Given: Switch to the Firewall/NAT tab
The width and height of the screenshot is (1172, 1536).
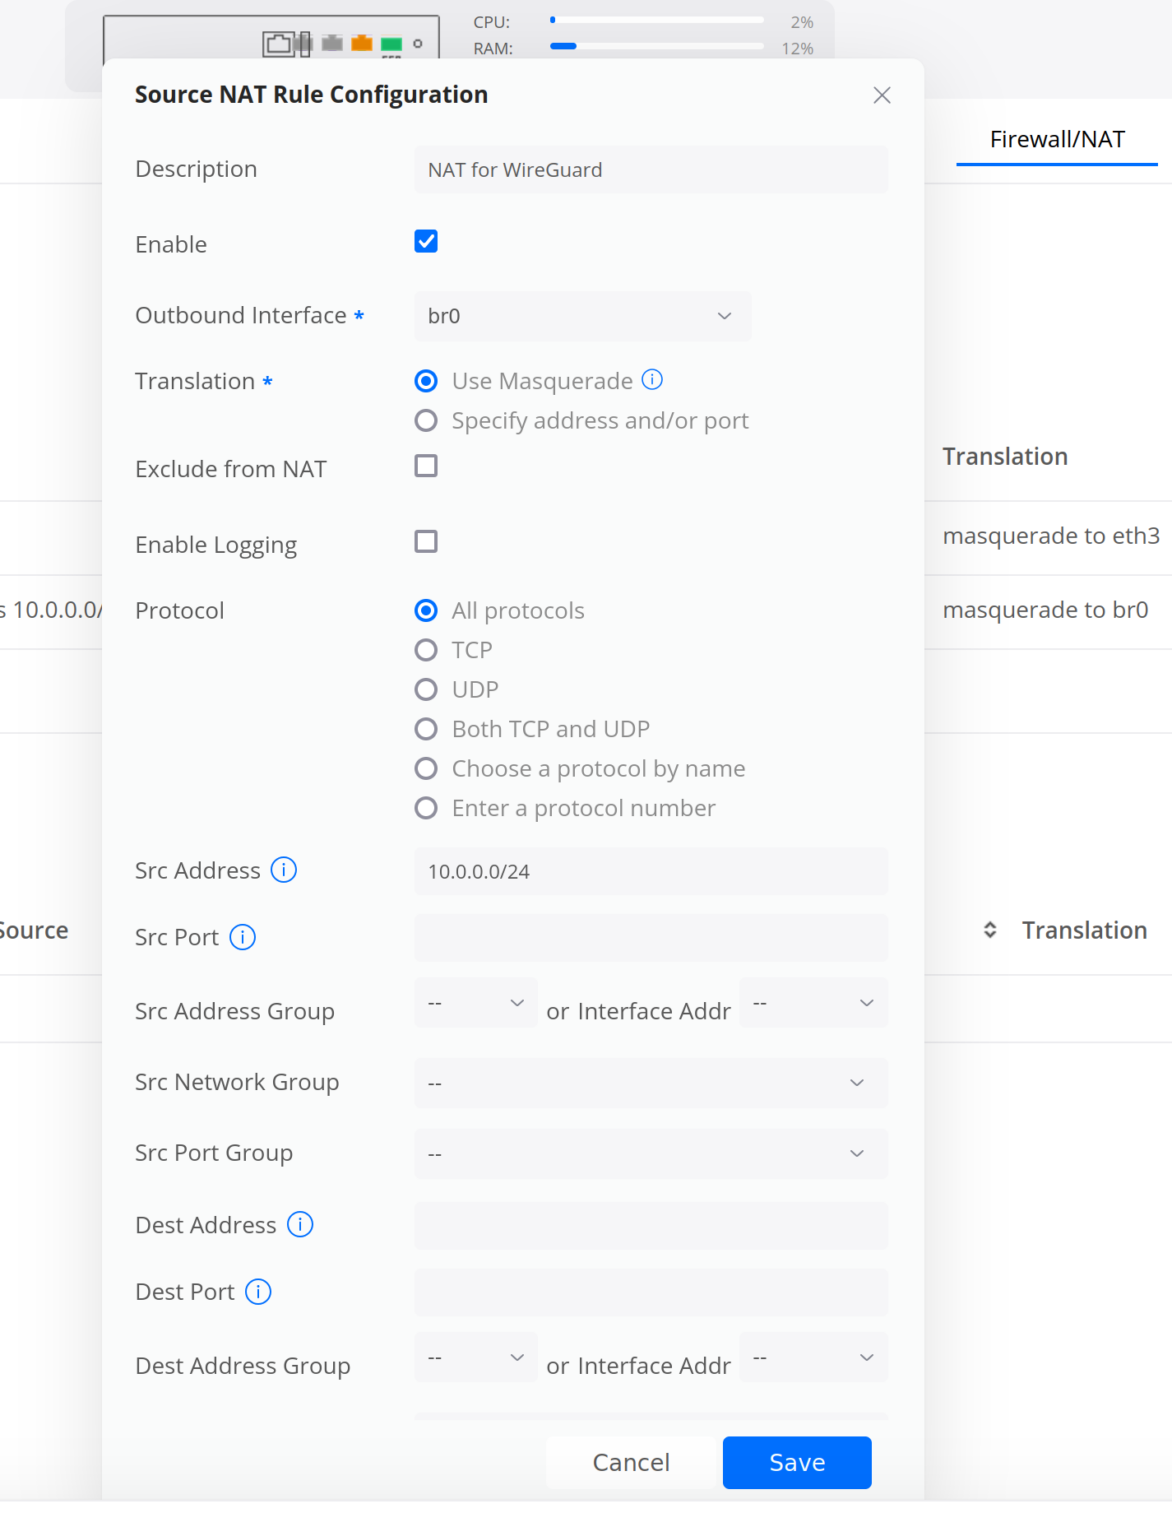Looking at the screenshot, I should (1056, 139).
